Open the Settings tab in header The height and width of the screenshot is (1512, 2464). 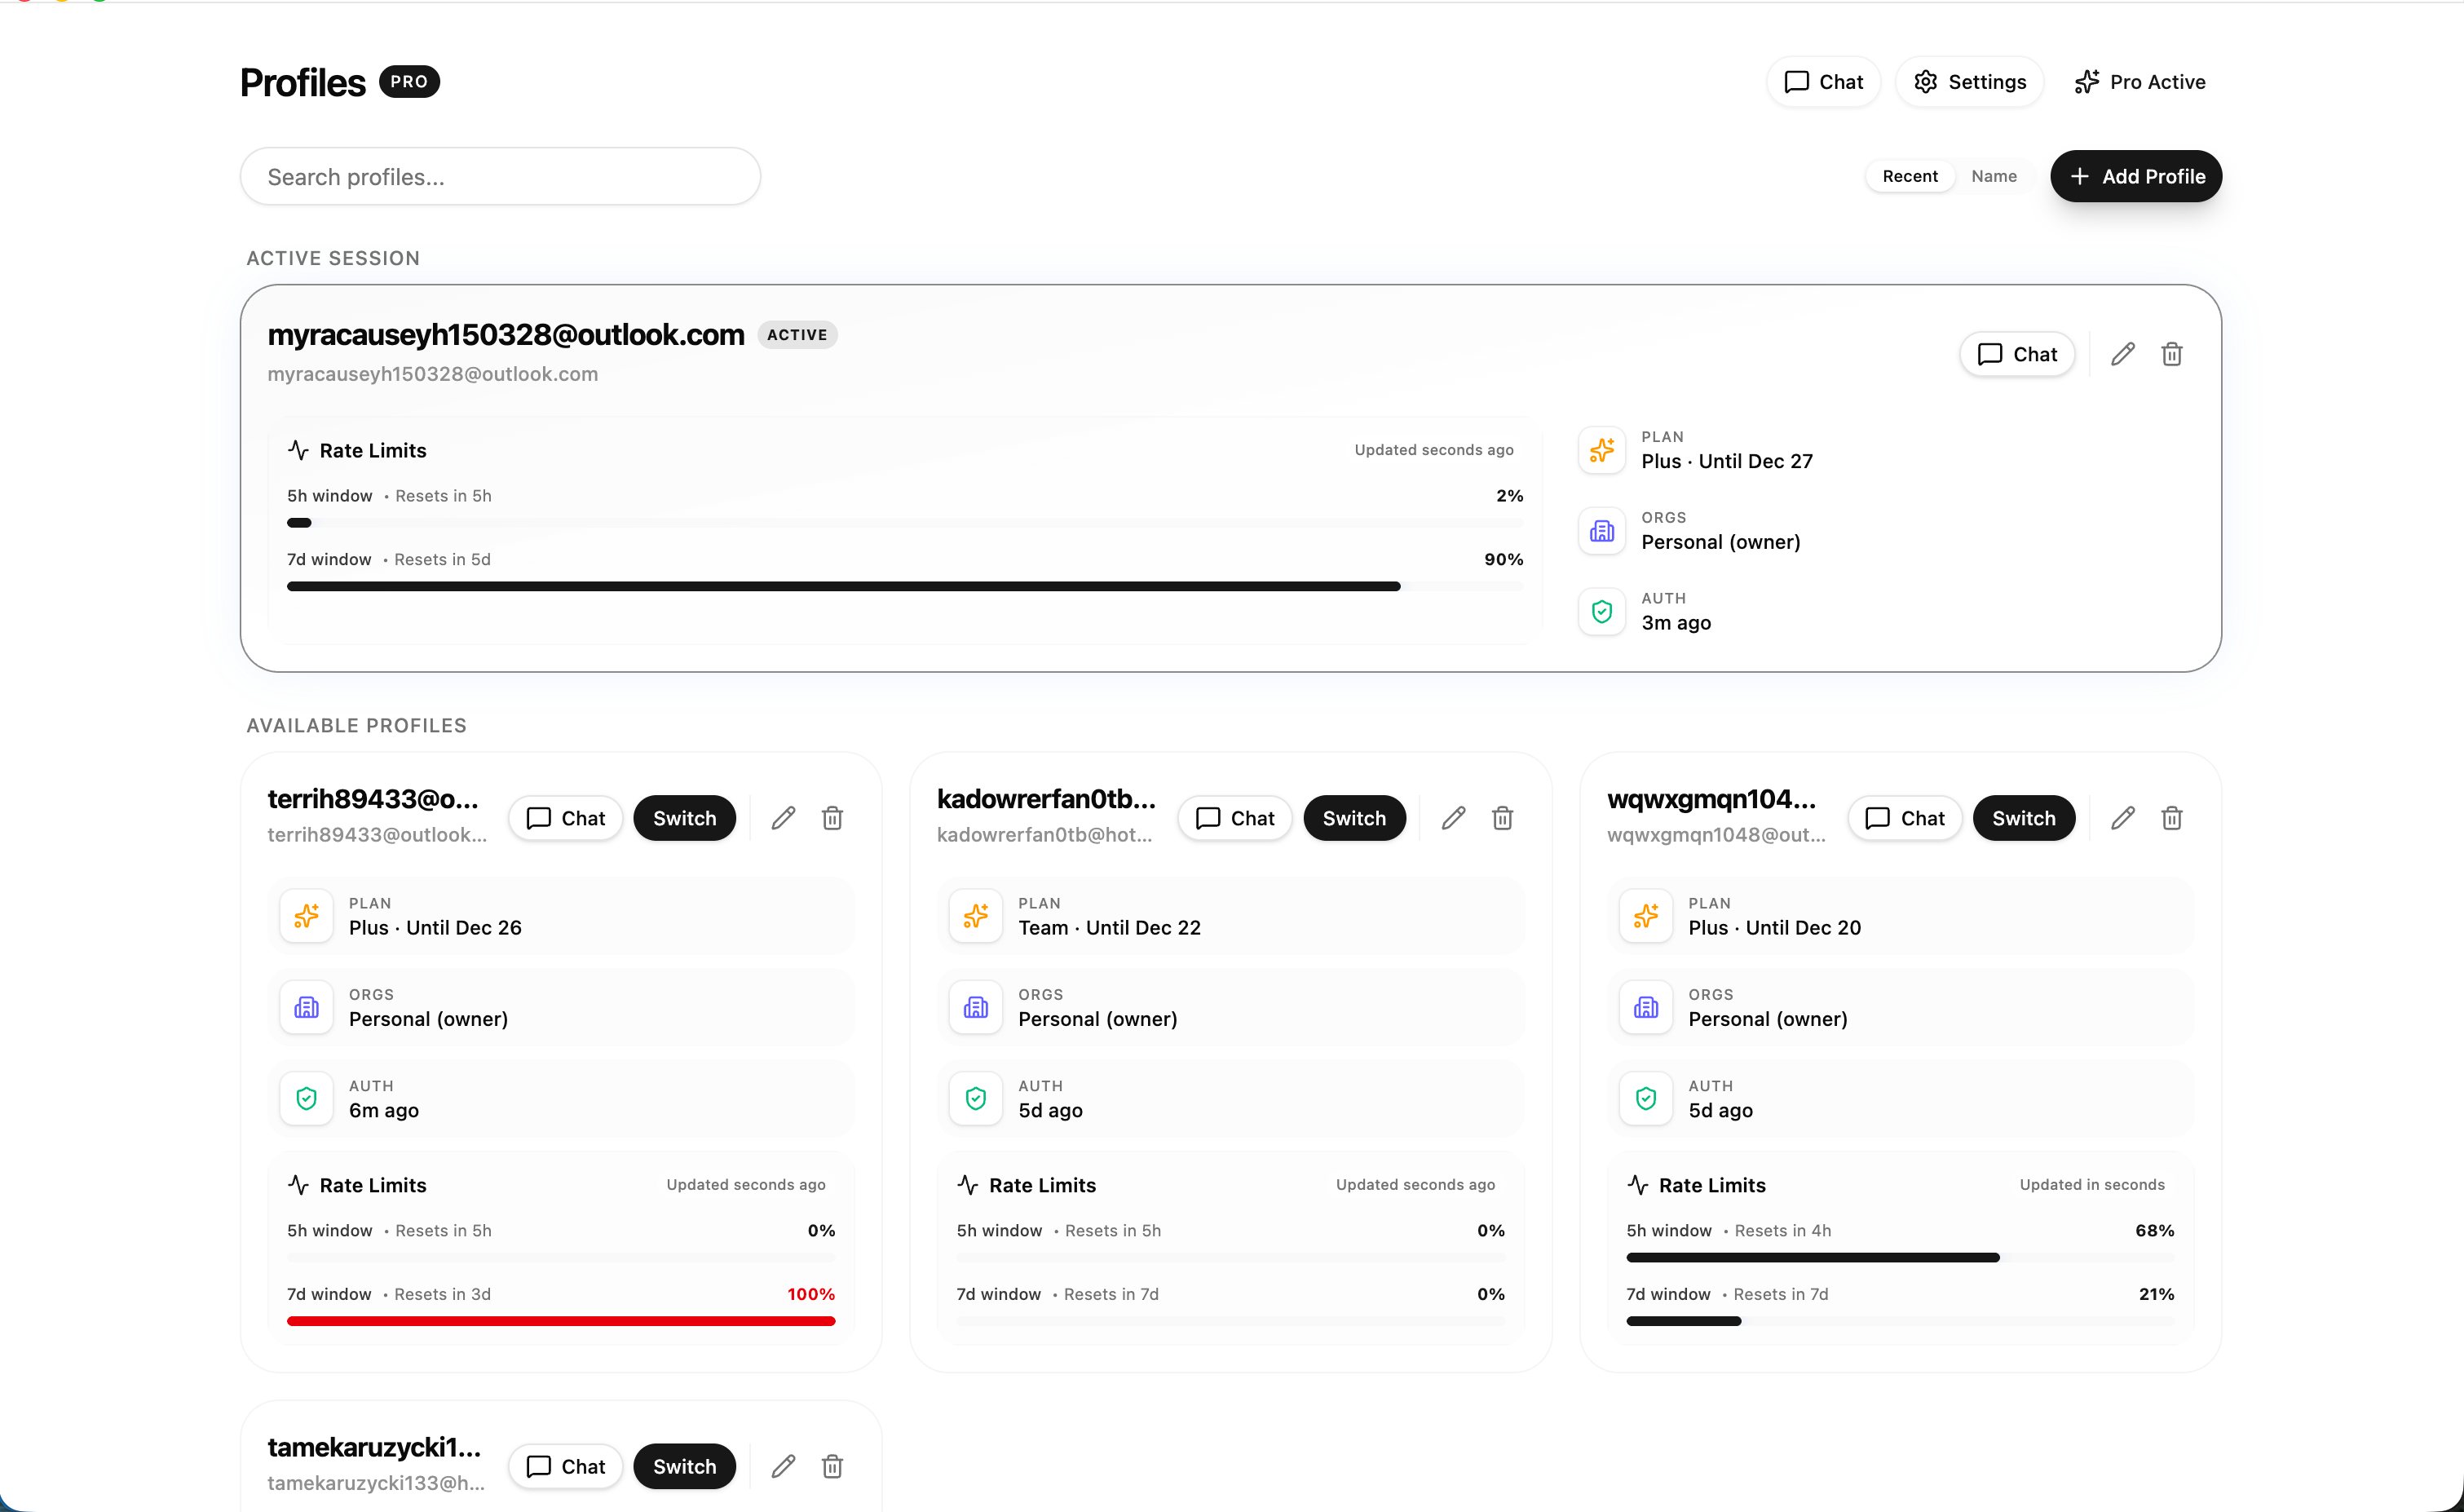(1969, 82)
